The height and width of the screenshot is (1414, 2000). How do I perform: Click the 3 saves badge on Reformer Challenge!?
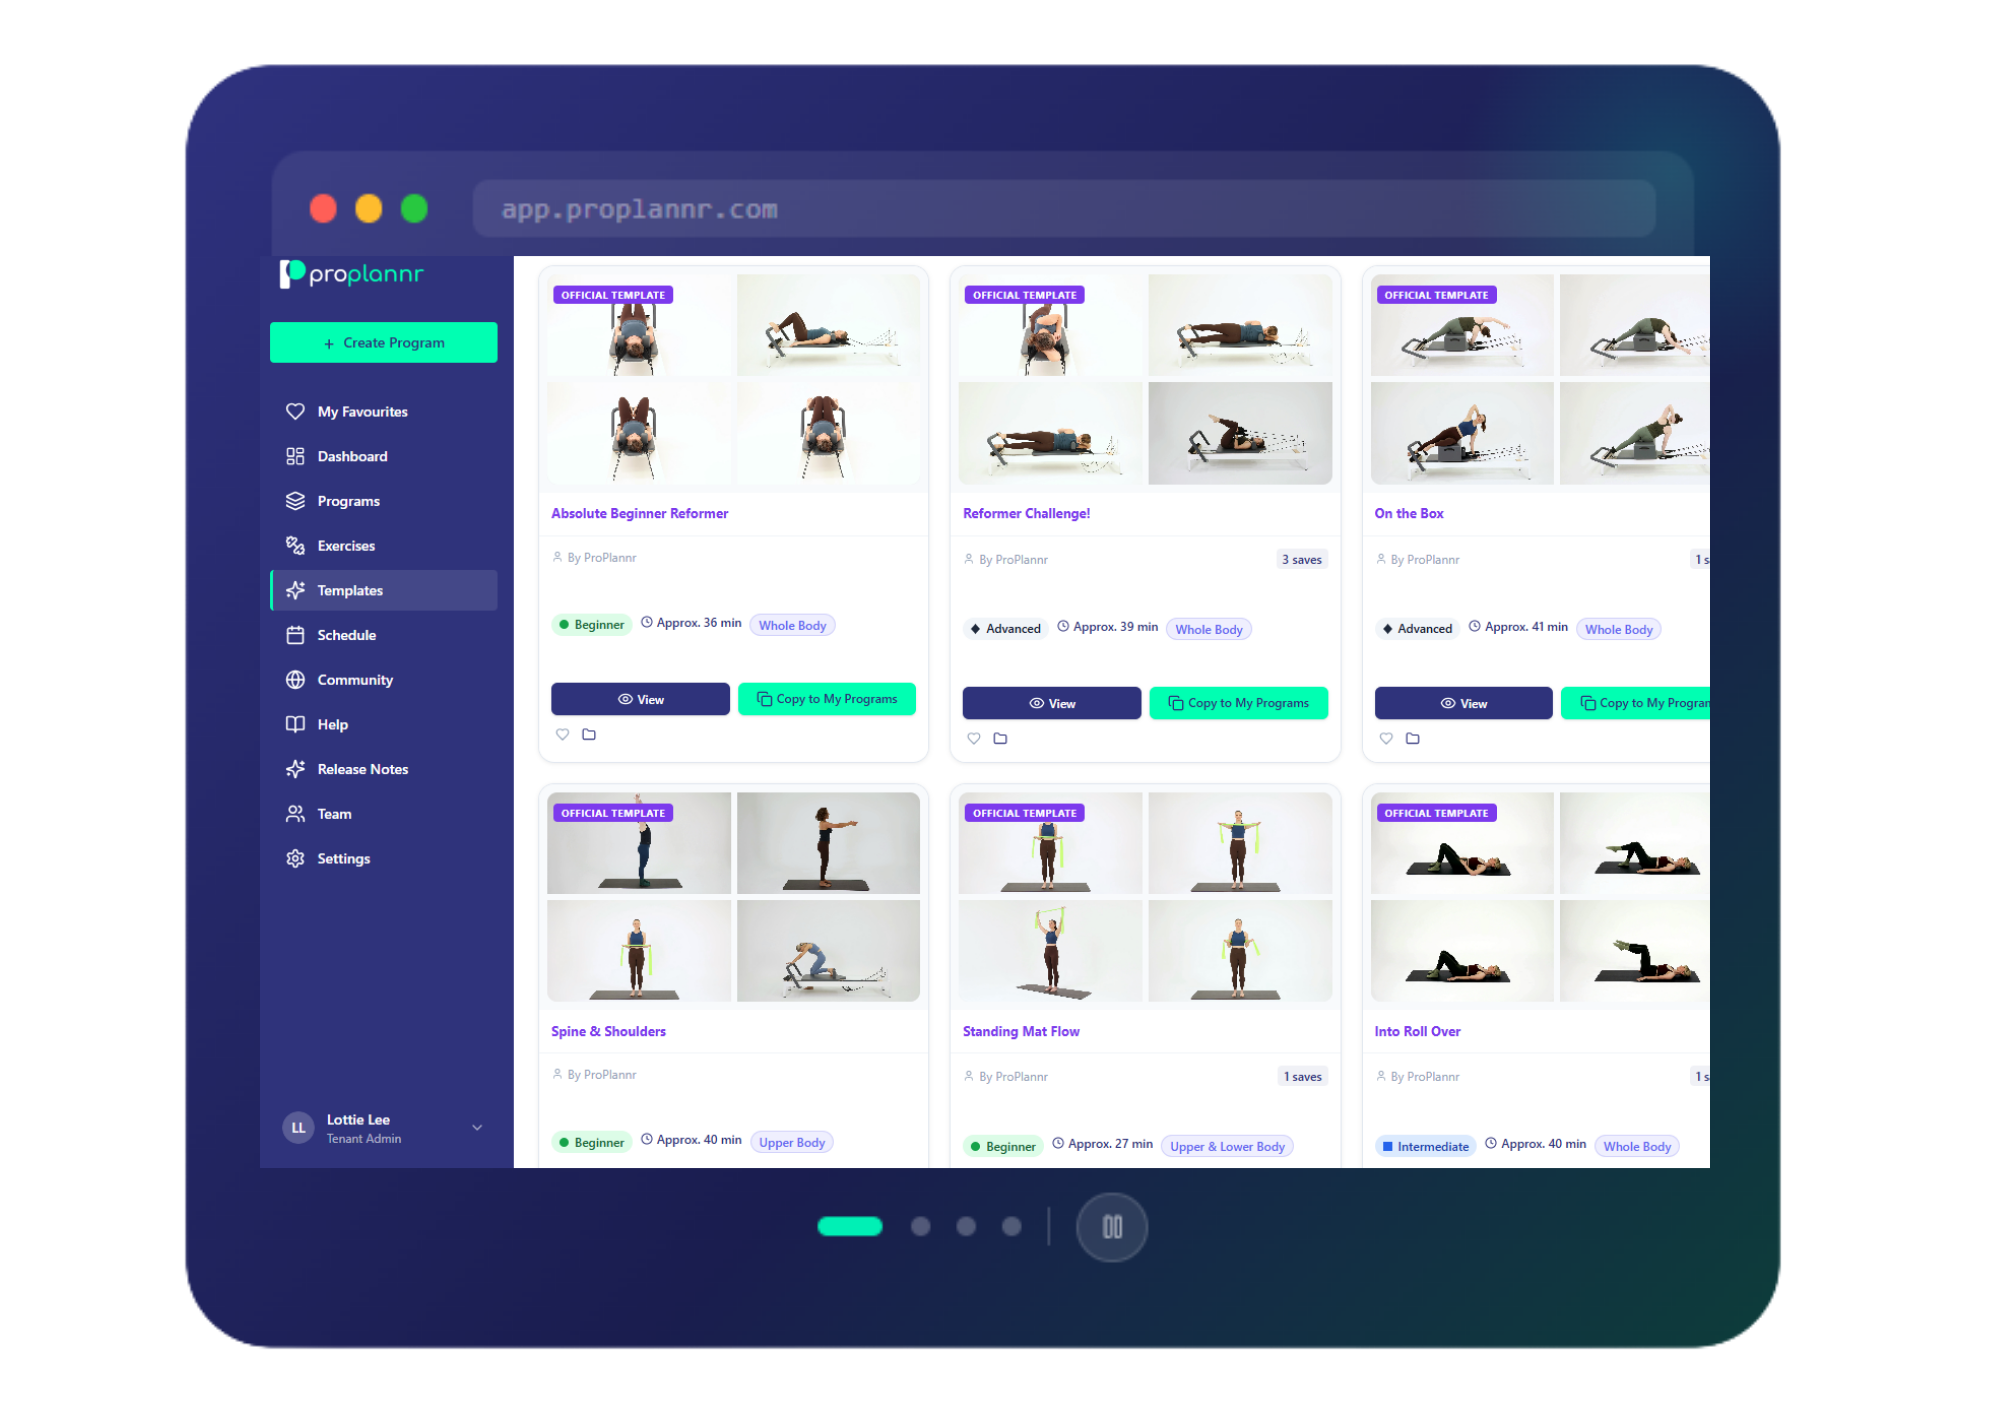(x=1302, y=559)
